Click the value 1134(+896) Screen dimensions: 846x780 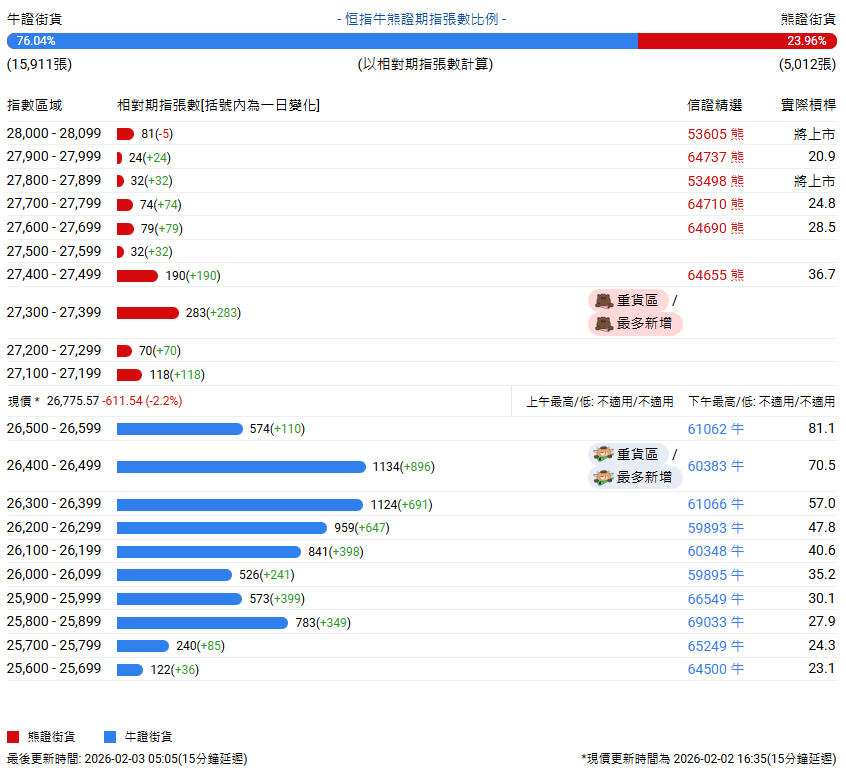click(x=404, y=467)
